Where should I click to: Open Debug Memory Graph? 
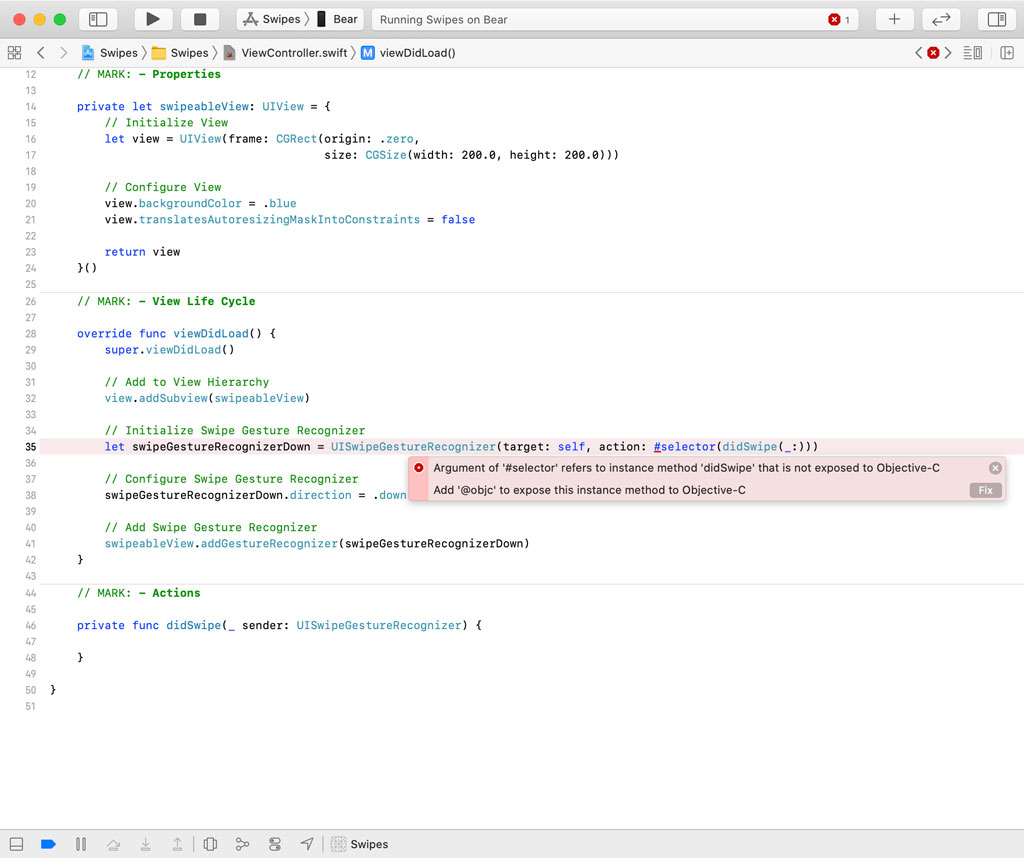click(242, 844)
